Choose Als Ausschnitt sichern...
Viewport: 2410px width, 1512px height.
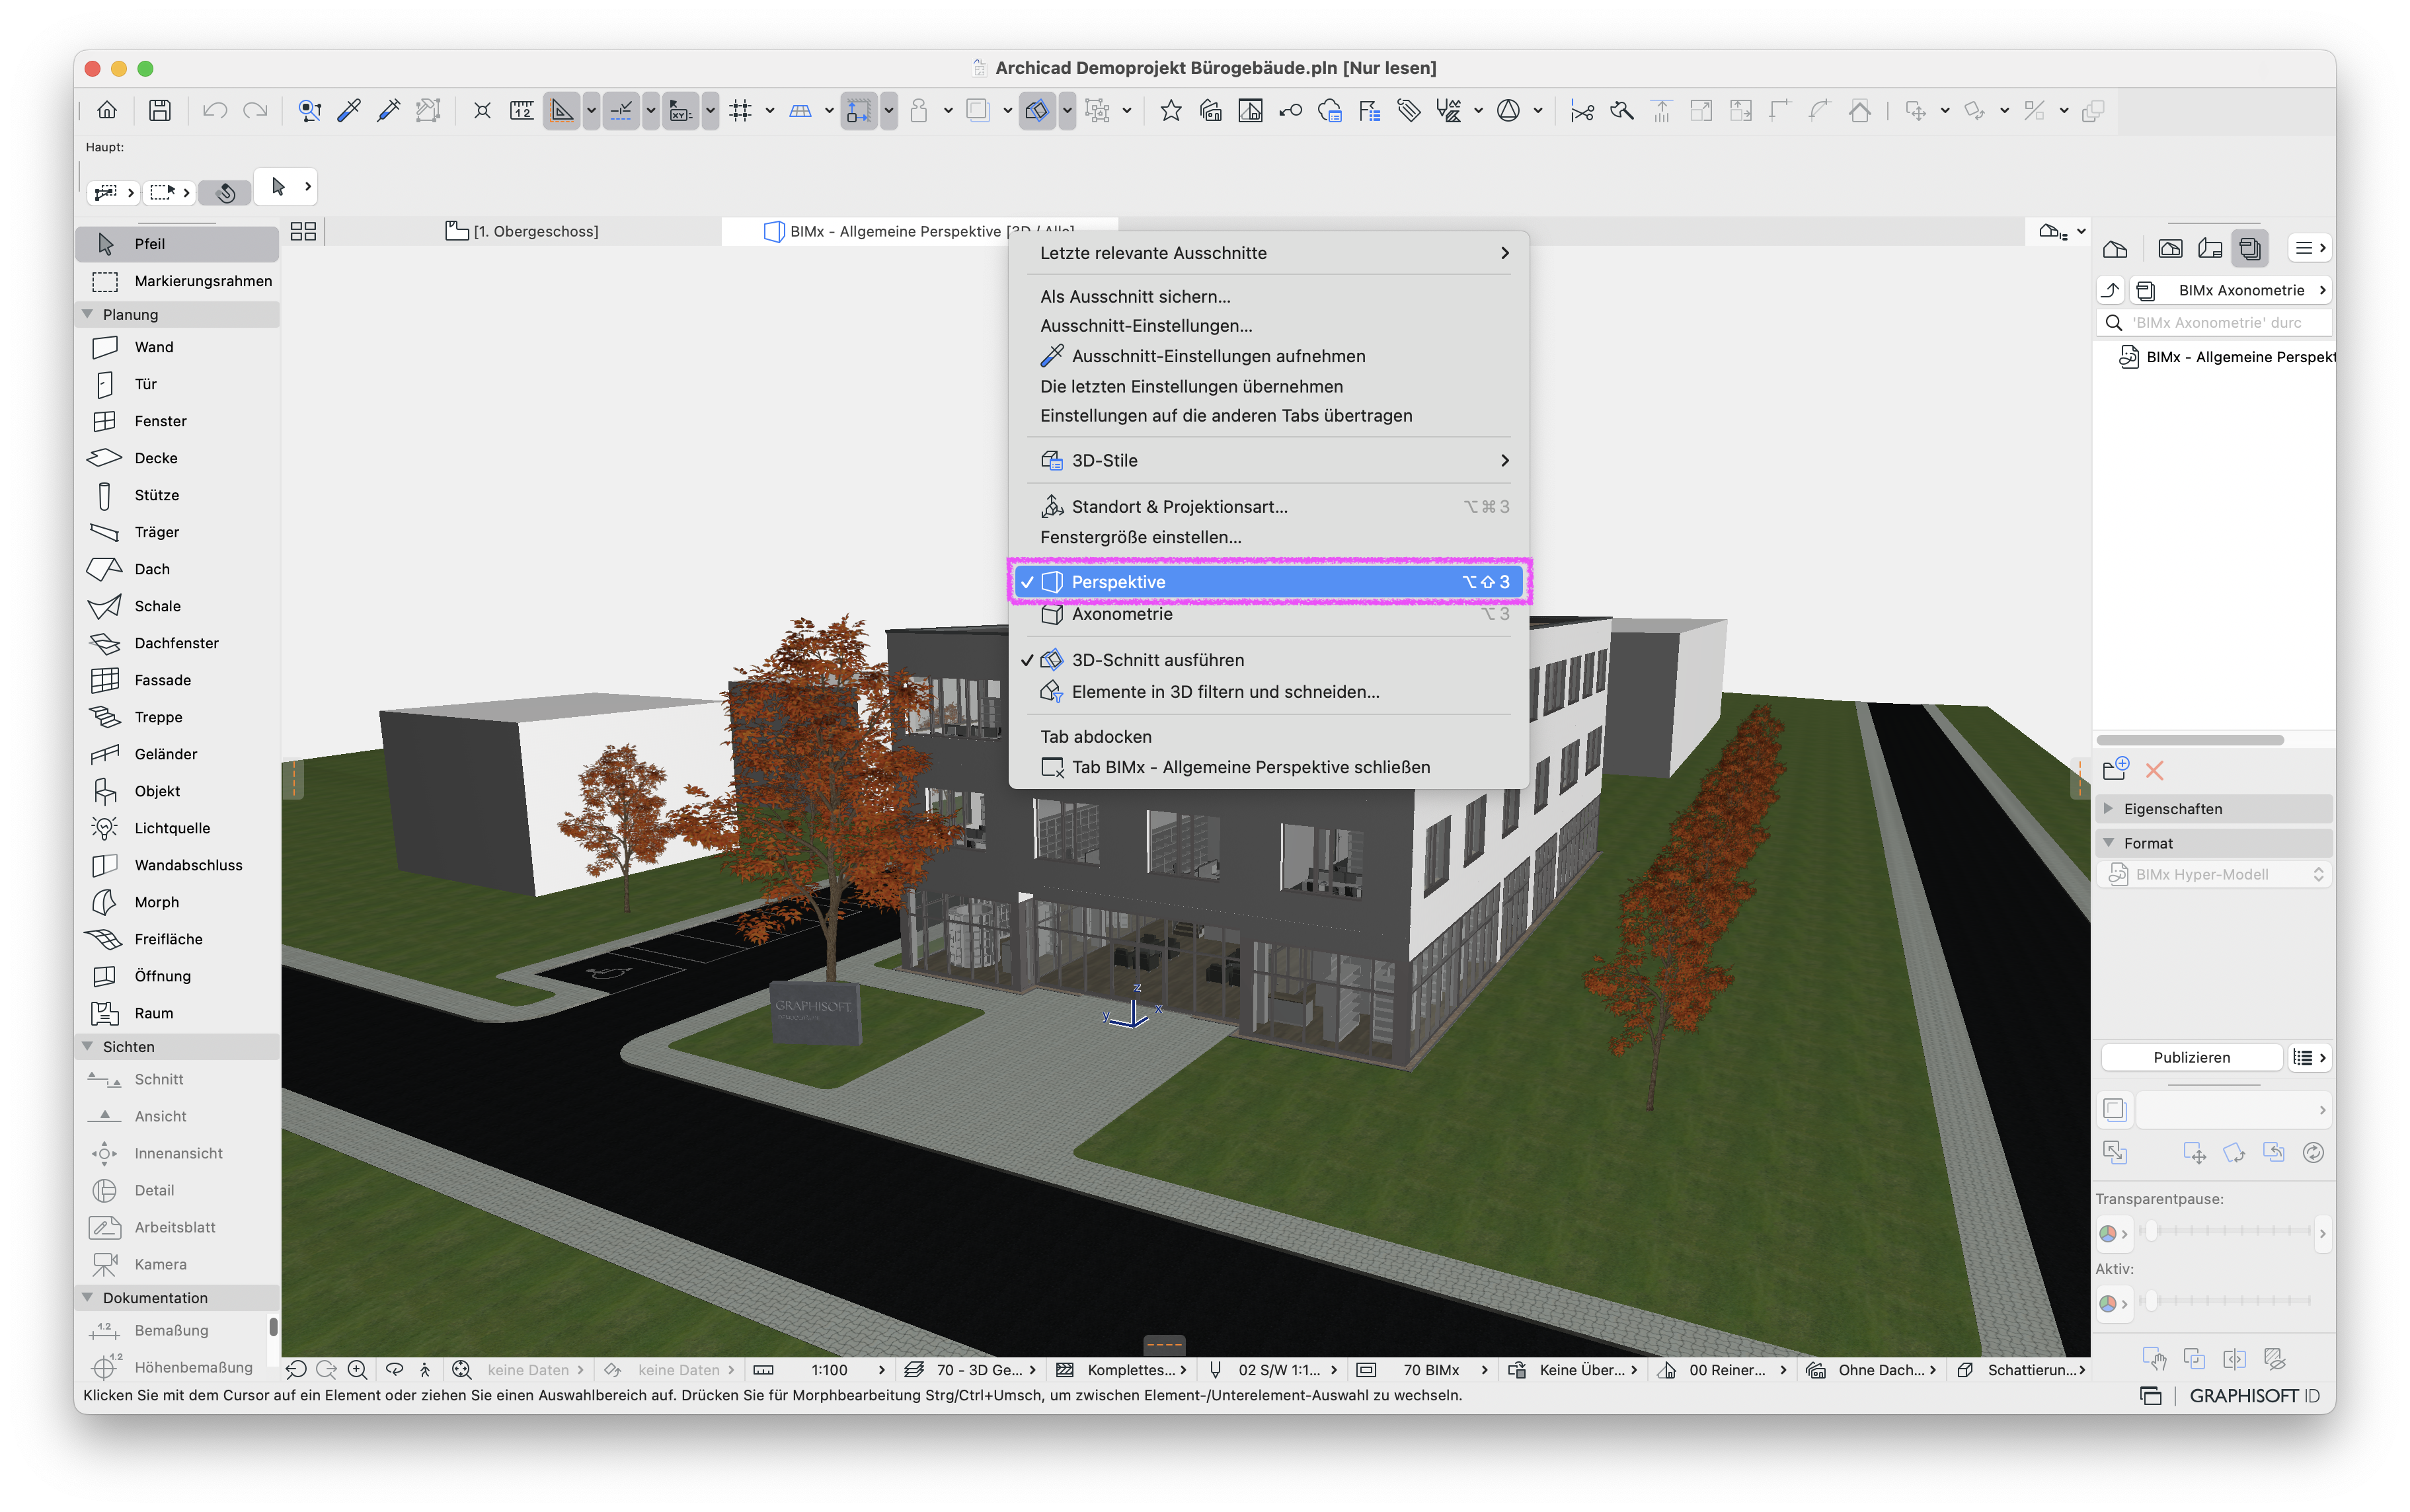(1268, 297)
